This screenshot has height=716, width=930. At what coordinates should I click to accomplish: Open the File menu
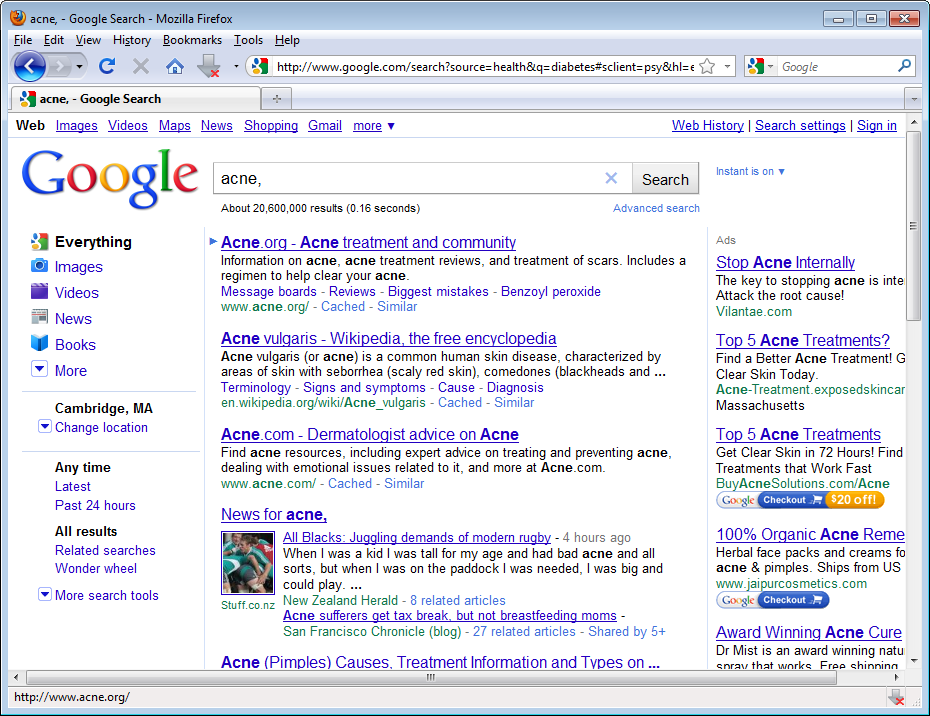coord(23,40)
